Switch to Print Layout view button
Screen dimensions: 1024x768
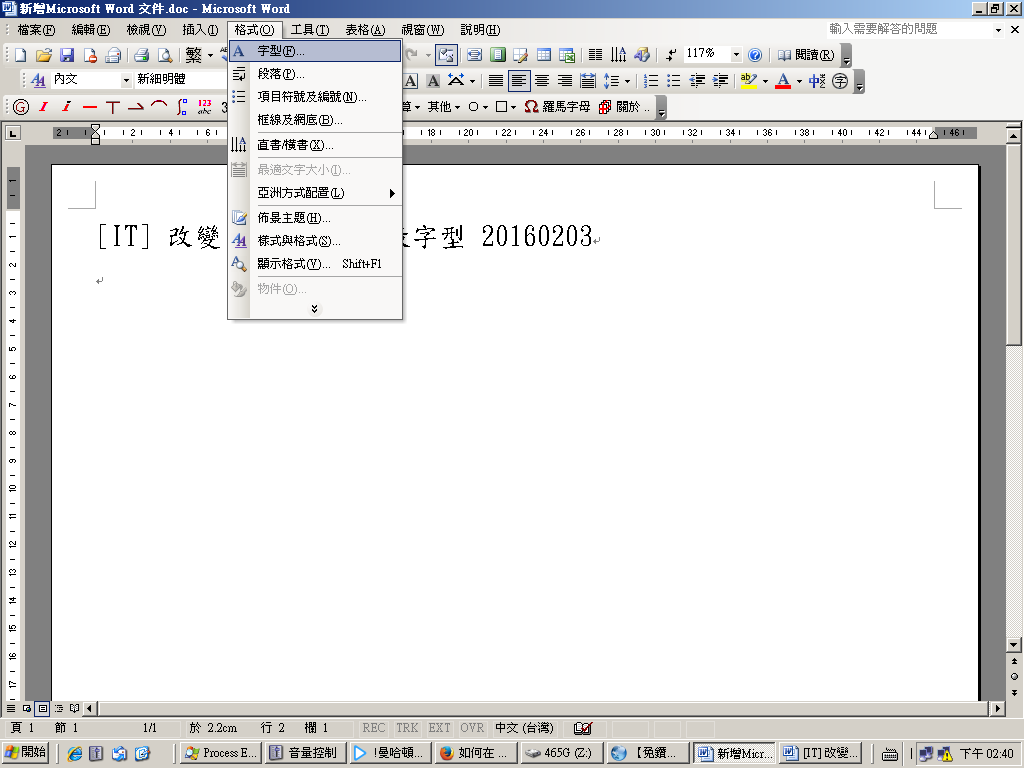click(42, 708)
